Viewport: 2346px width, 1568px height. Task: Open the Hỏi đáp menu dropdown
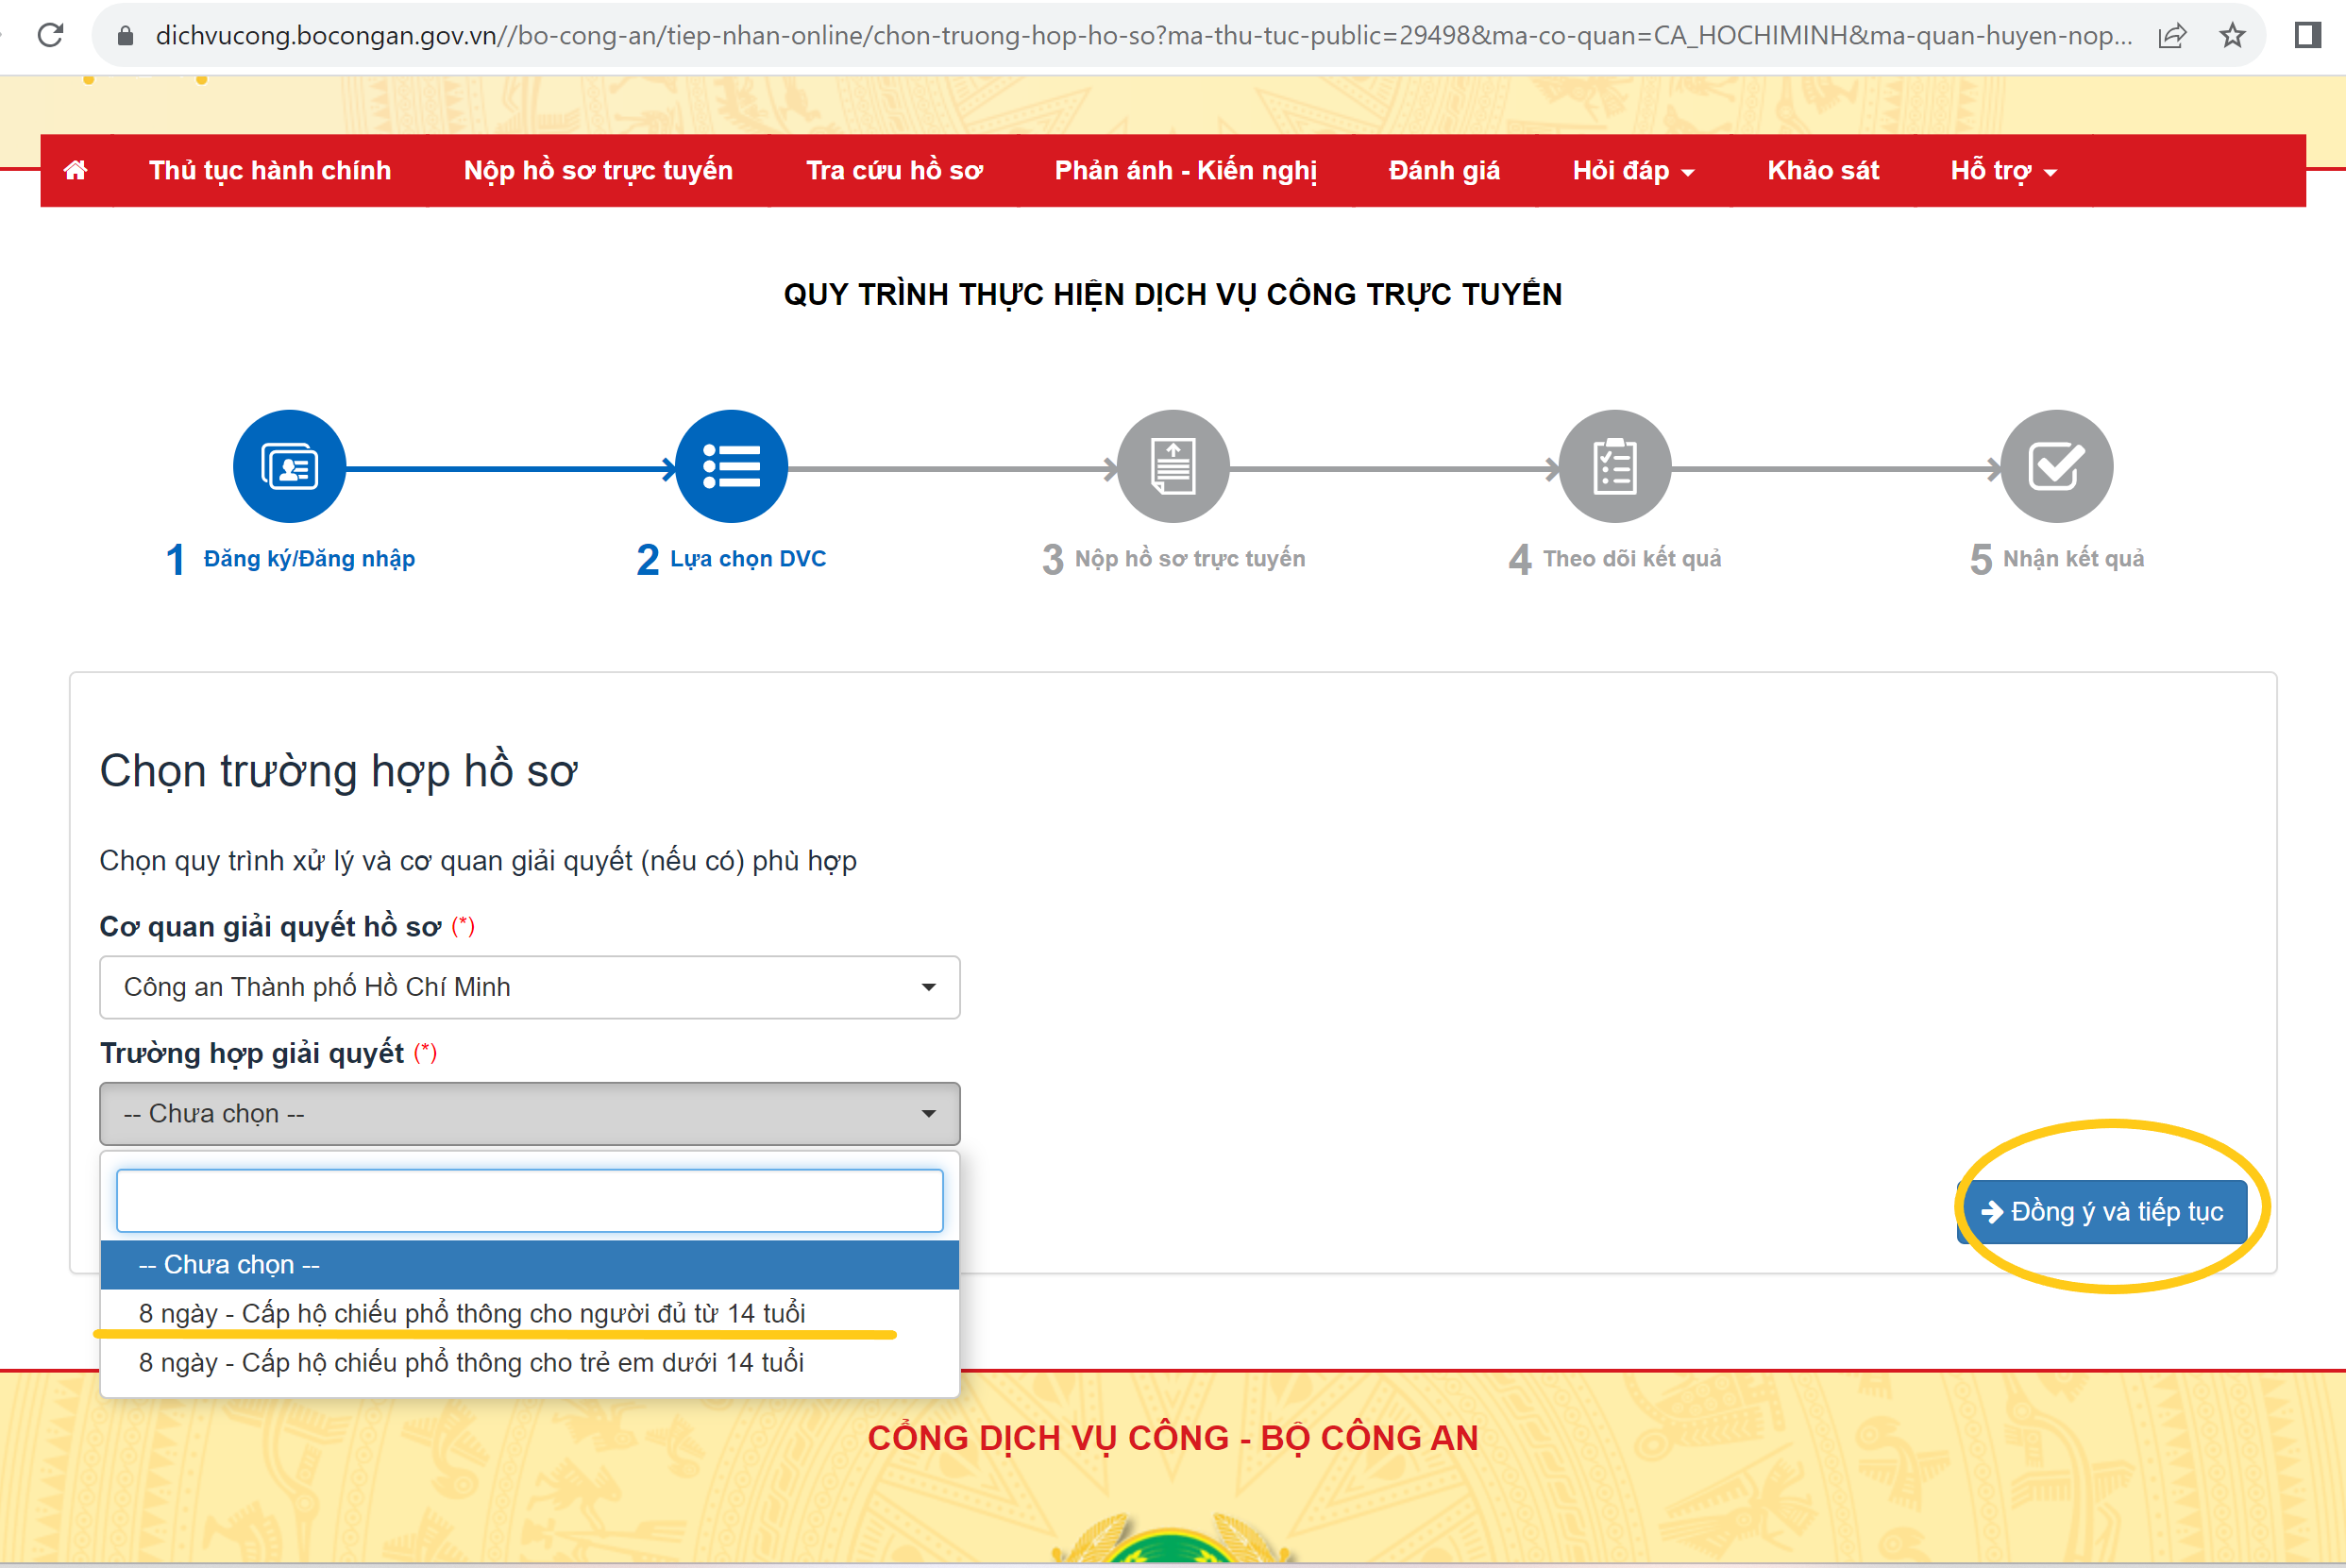coord(1632,171)
